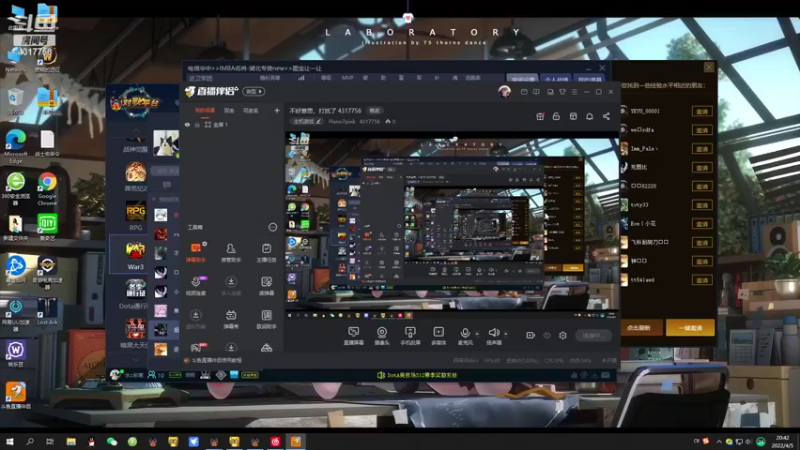Open the 房管助手 room manager tool

[231, 252]
